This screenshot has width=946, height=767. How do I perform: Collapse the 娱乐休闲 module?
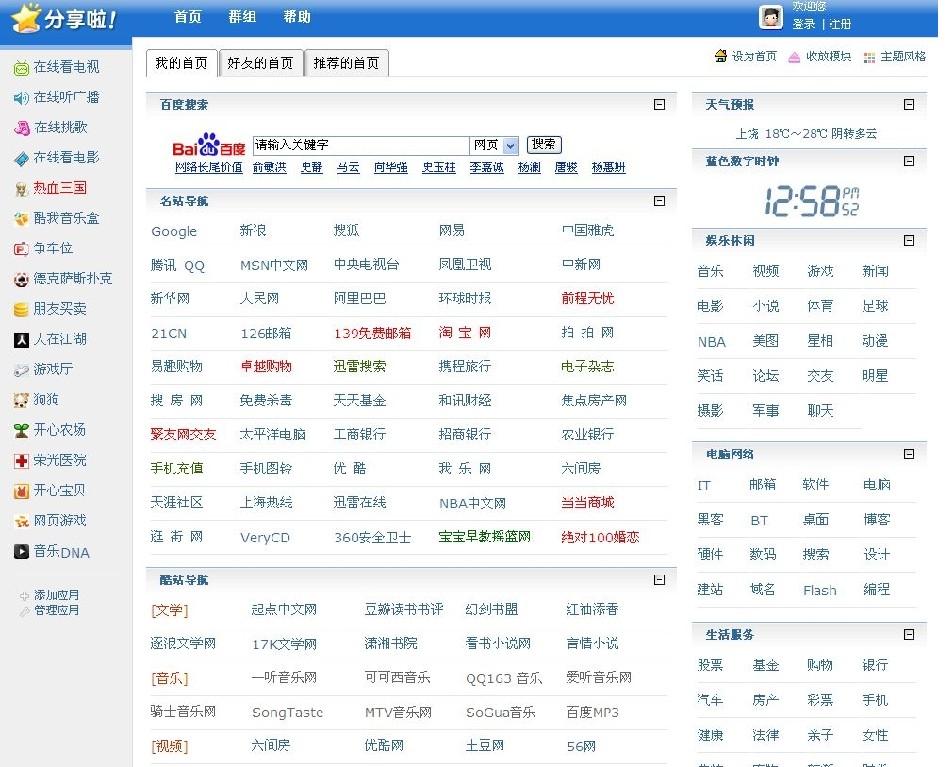pyautogui.click(x=909, y=240)
